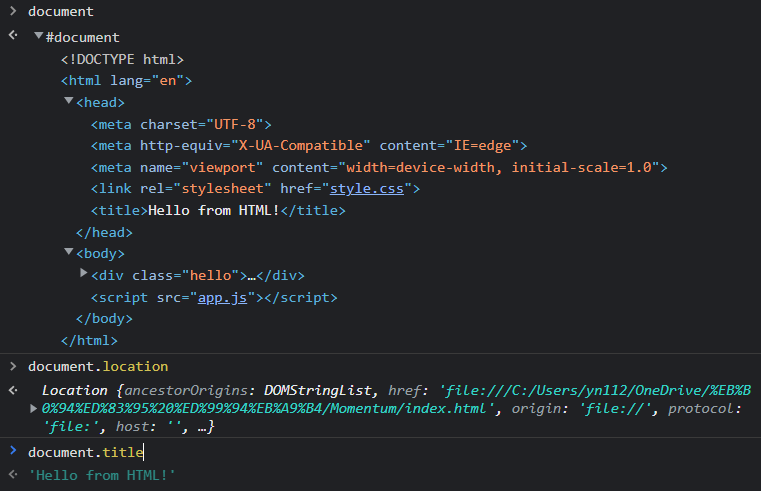761x491 pixels.
Task: Click the input chevron beside document.location
Action: point(13,366)
